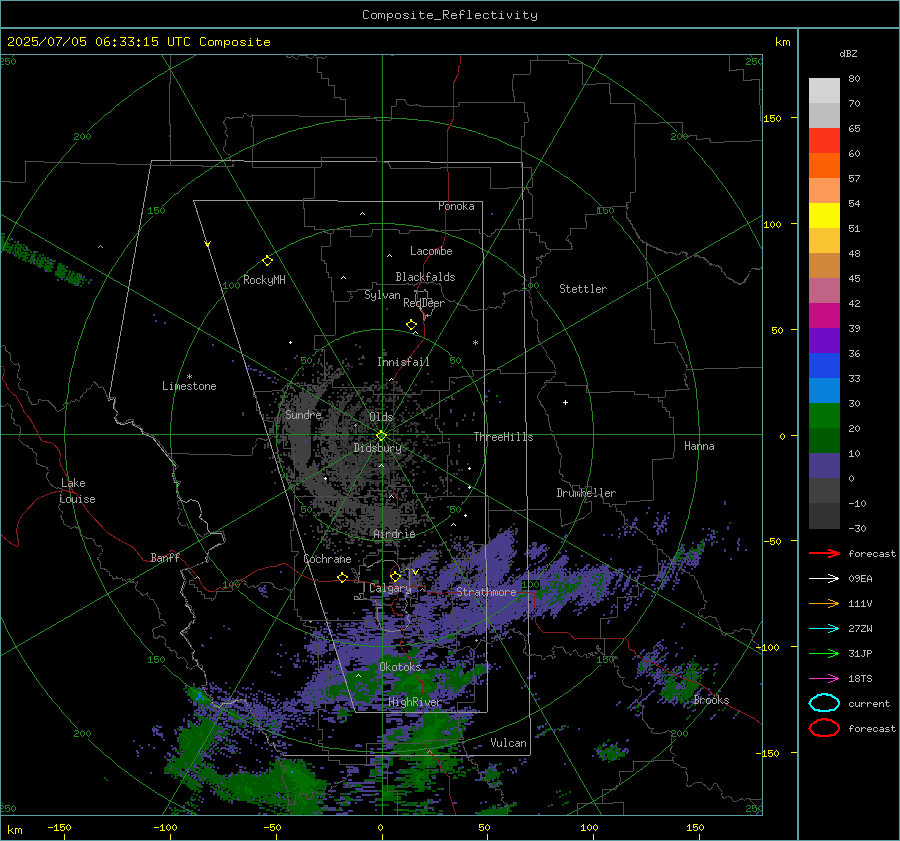900x841 pixels.
Task: Click the Sylvan label on map
Action: point(382,295)
